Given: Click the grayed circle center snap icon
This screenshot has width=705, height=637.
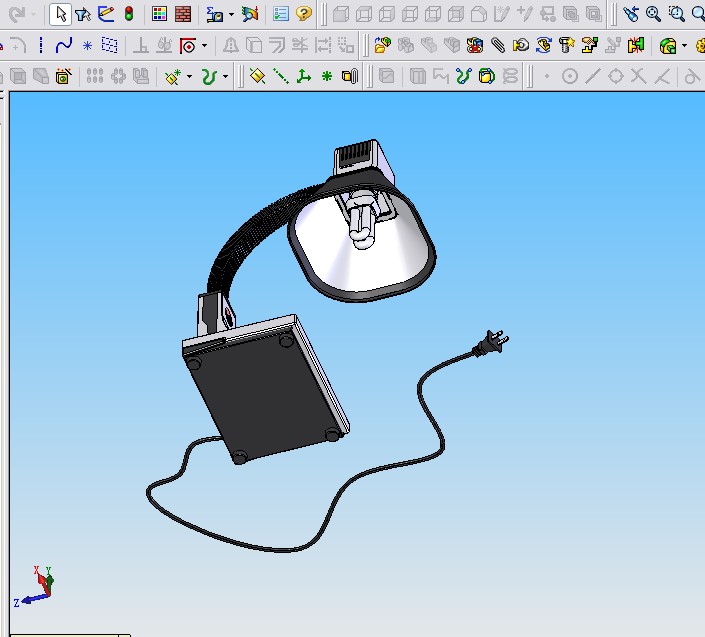Looking at the screenshot, I should (570, 76).
